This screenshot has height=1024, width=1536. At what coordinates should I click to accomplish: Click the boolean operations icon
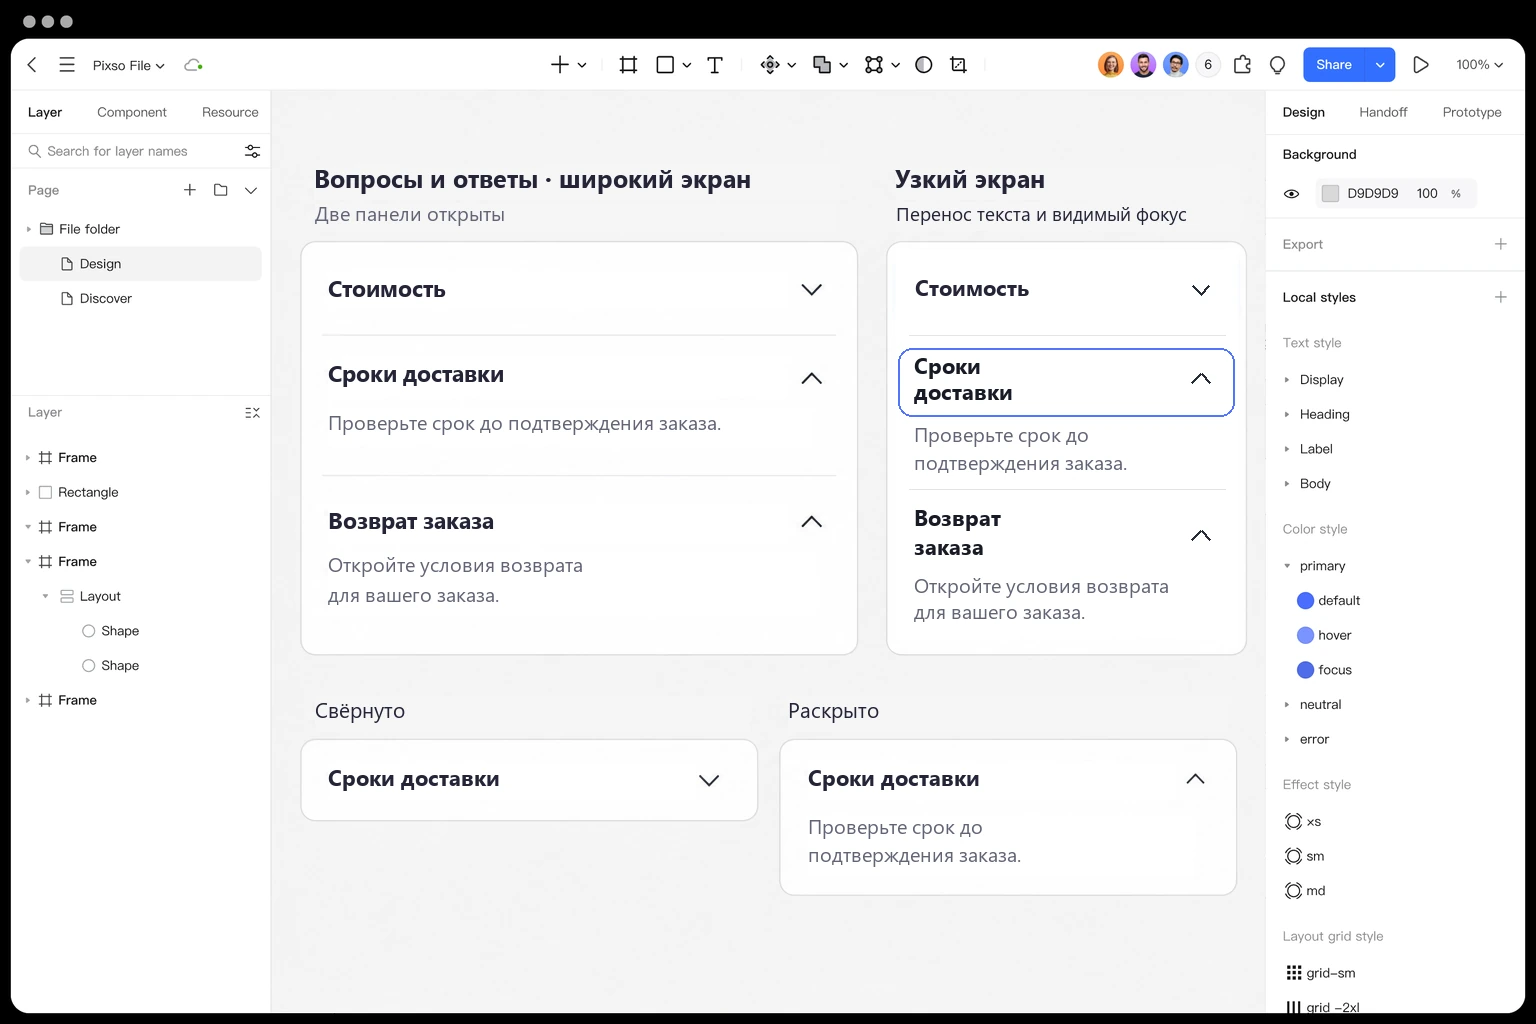822,65
